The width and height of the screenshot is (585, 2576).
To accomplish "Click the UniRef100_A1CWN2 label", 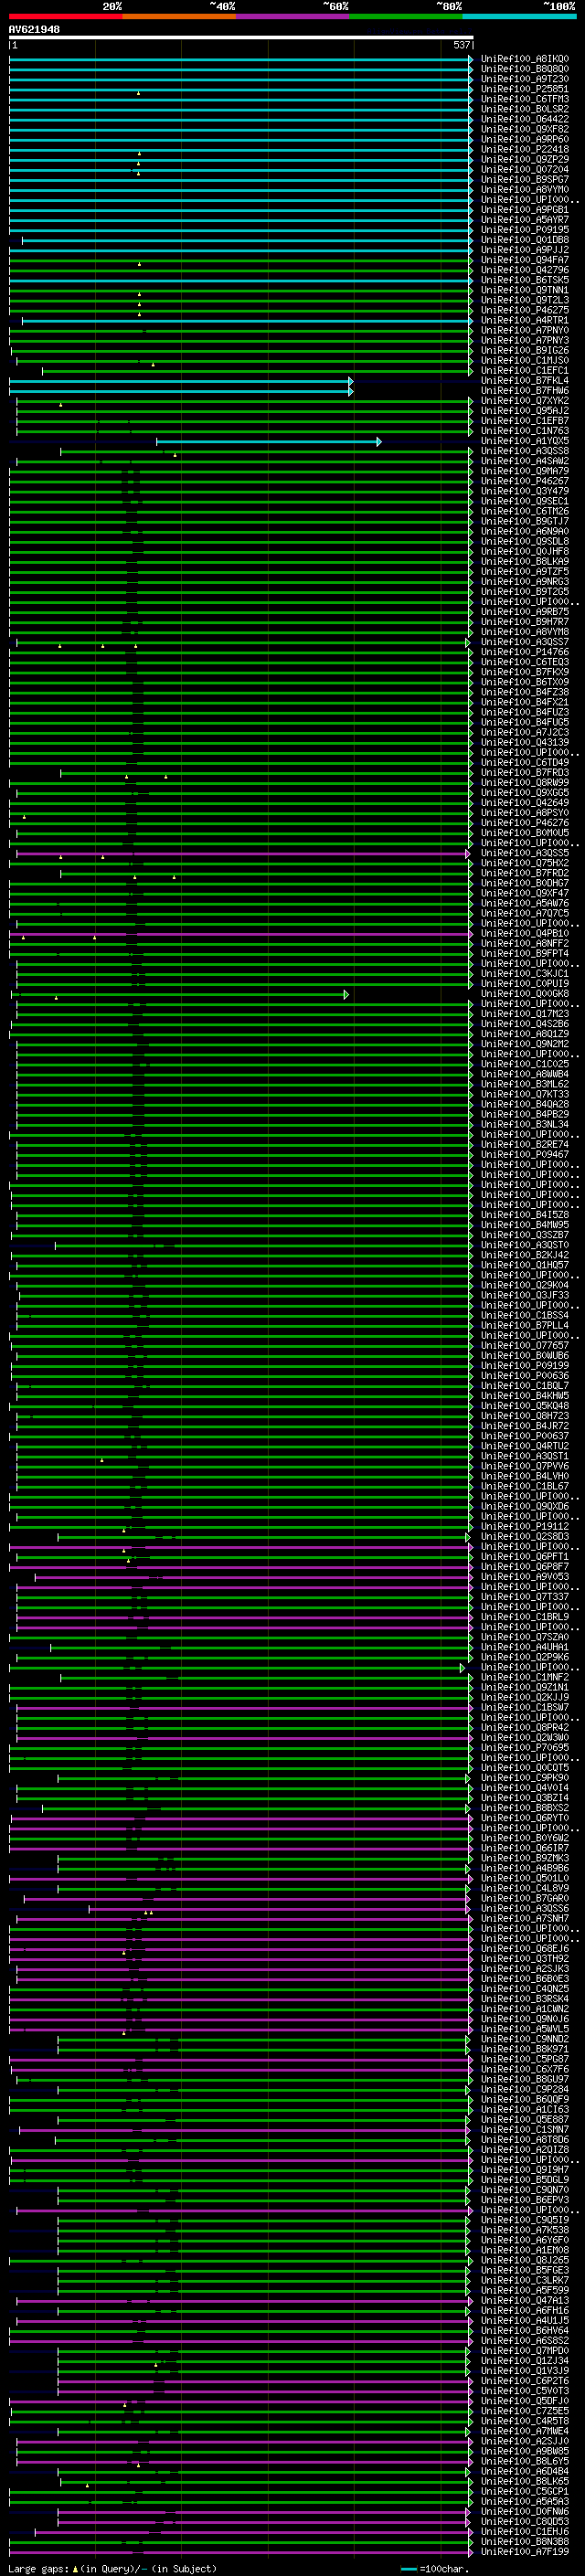I will point(525,2009).
